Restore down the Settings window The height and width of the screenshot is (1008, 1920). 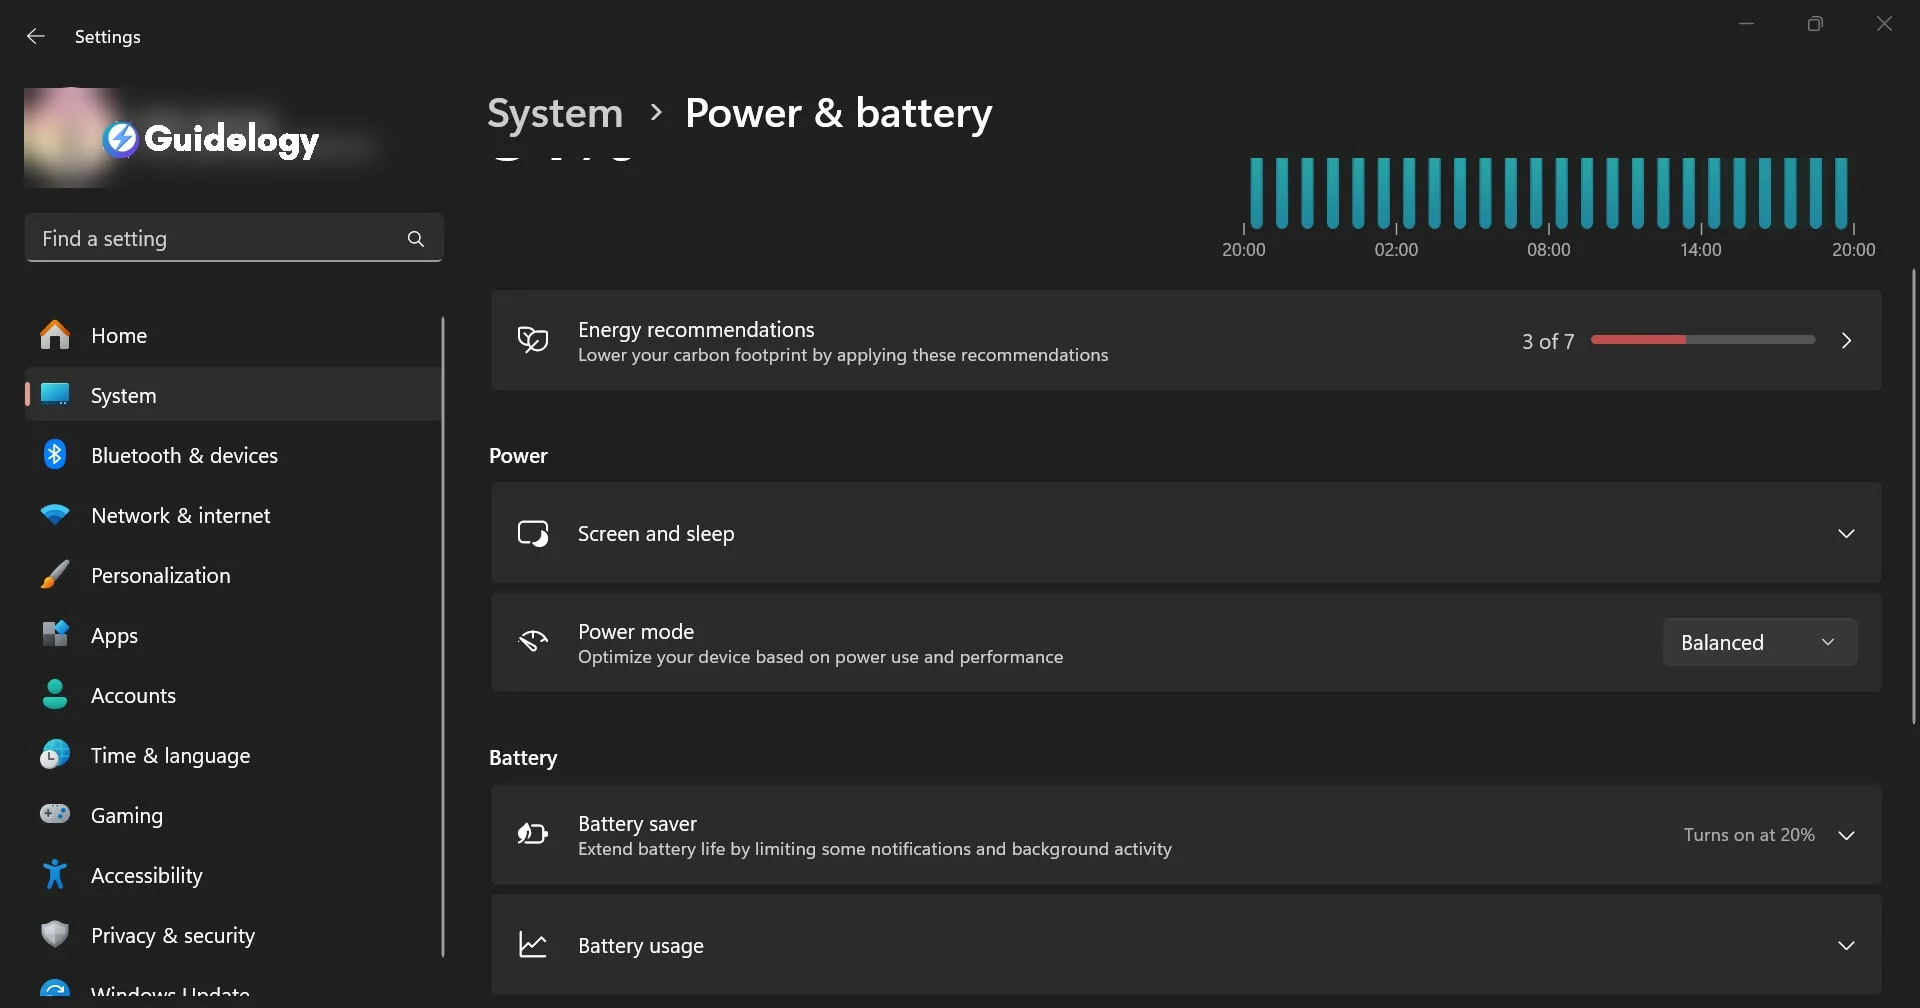click(x=1815, y=23)
